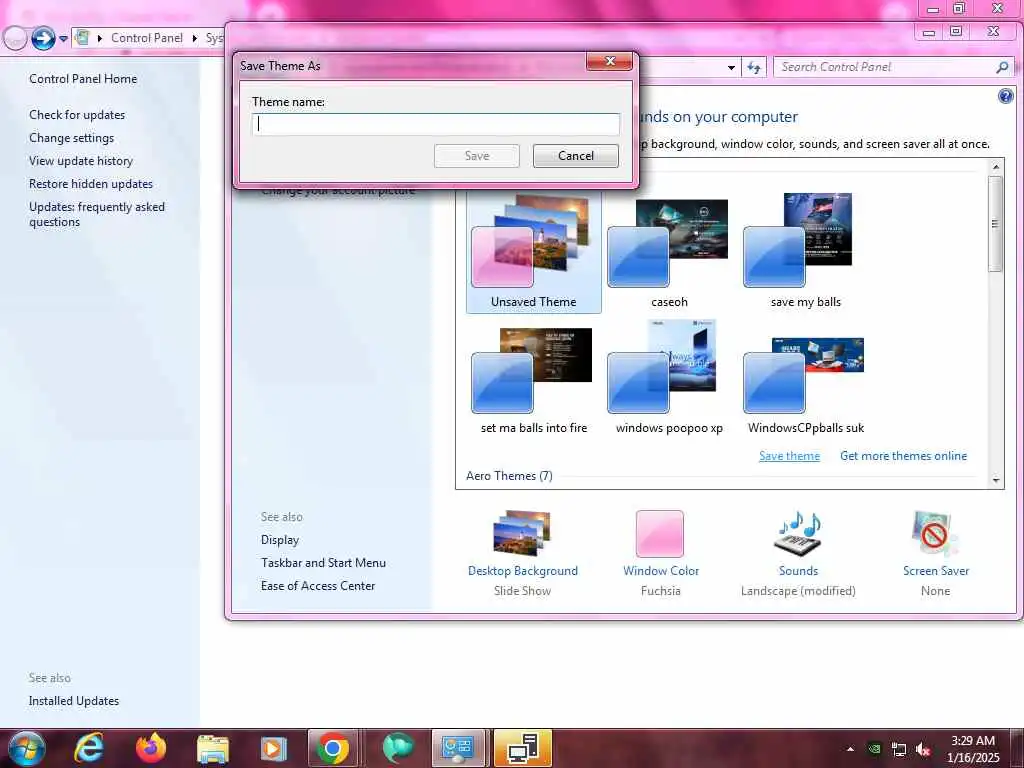The width and height of the screenshot is (1024, 768).
Task: Open Updates: frequently asked questions
Action: [x=97, y=214]
